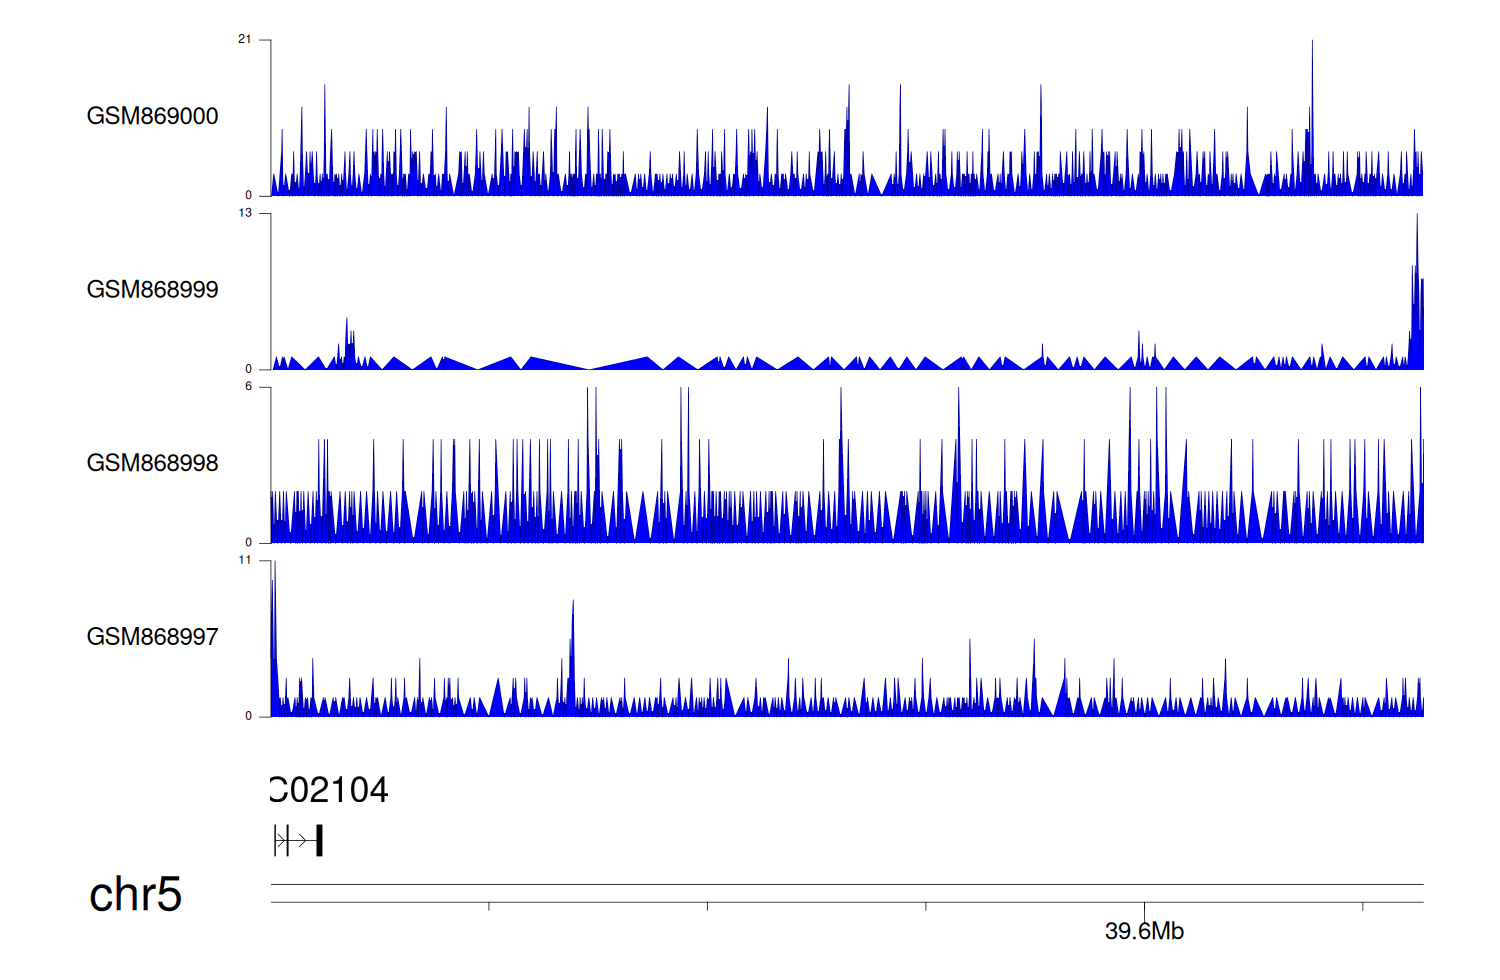The image size is (1500, 980).
Task: Click the GSM868998 track name
Action: (x=152, y=463)
